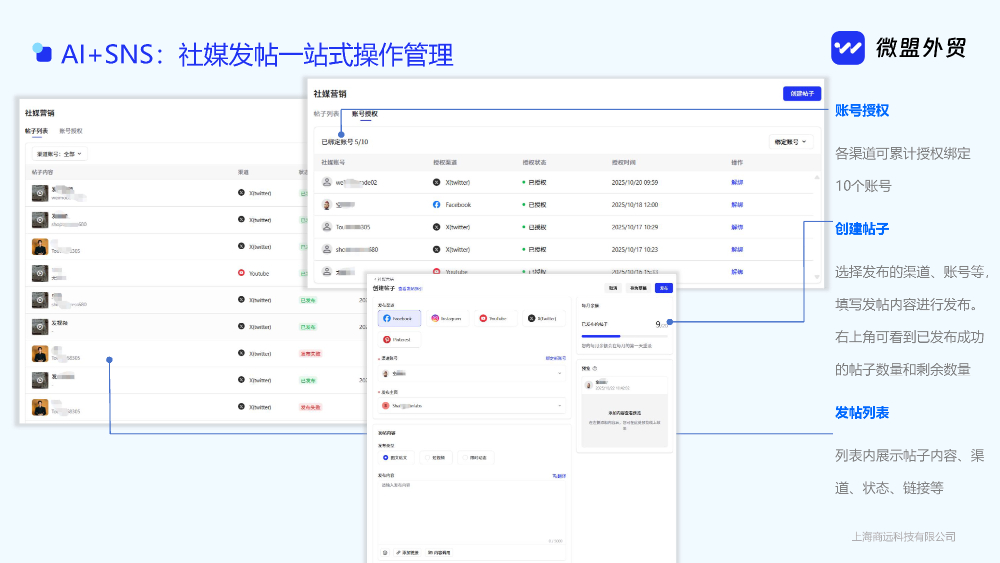
Task: Select the Pinterest publishing channel
Action: (399, 340)
